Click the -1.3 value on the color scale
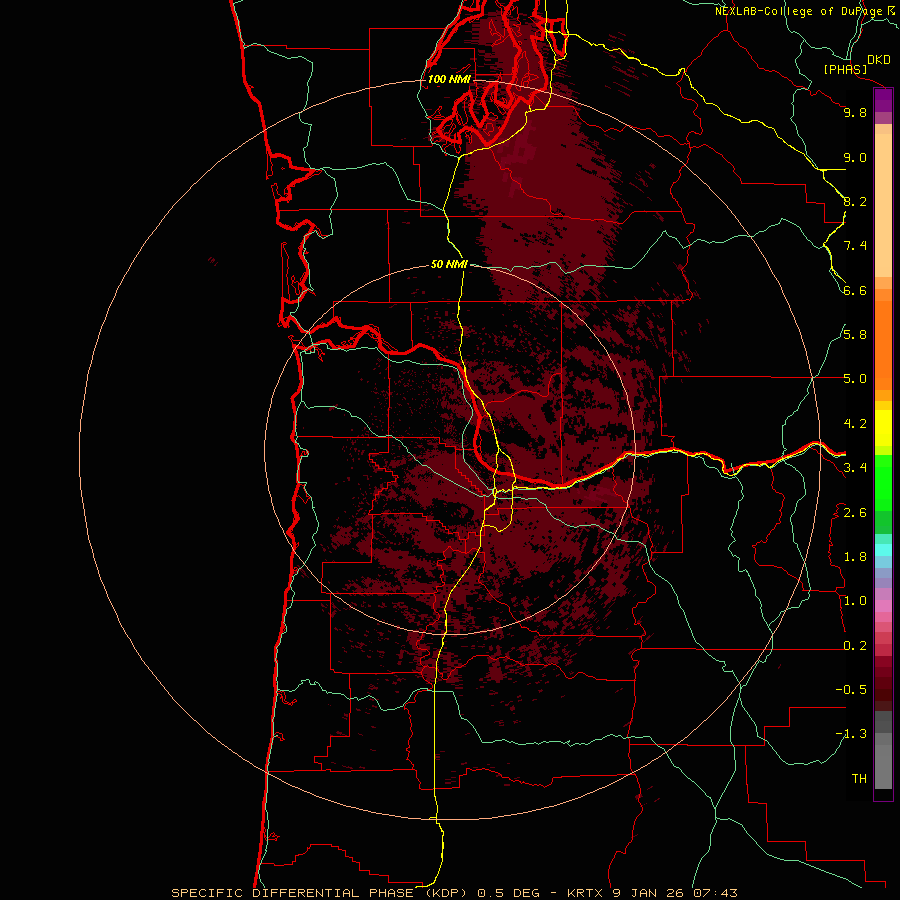The height and width of the screenshot is (900, 900). 851,734
